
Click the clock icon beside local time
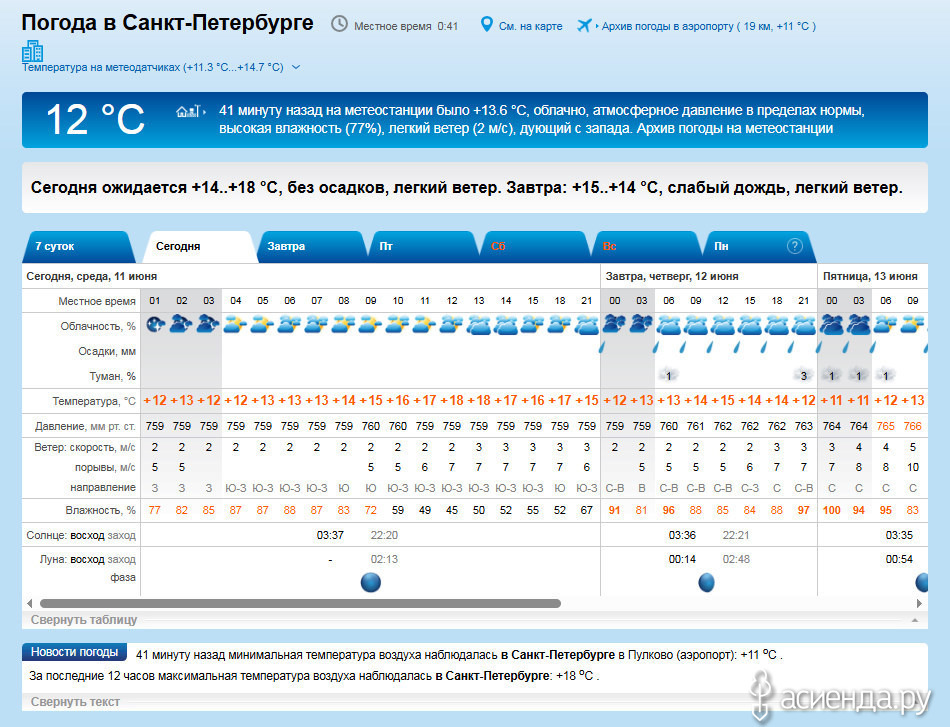point(339,24)
